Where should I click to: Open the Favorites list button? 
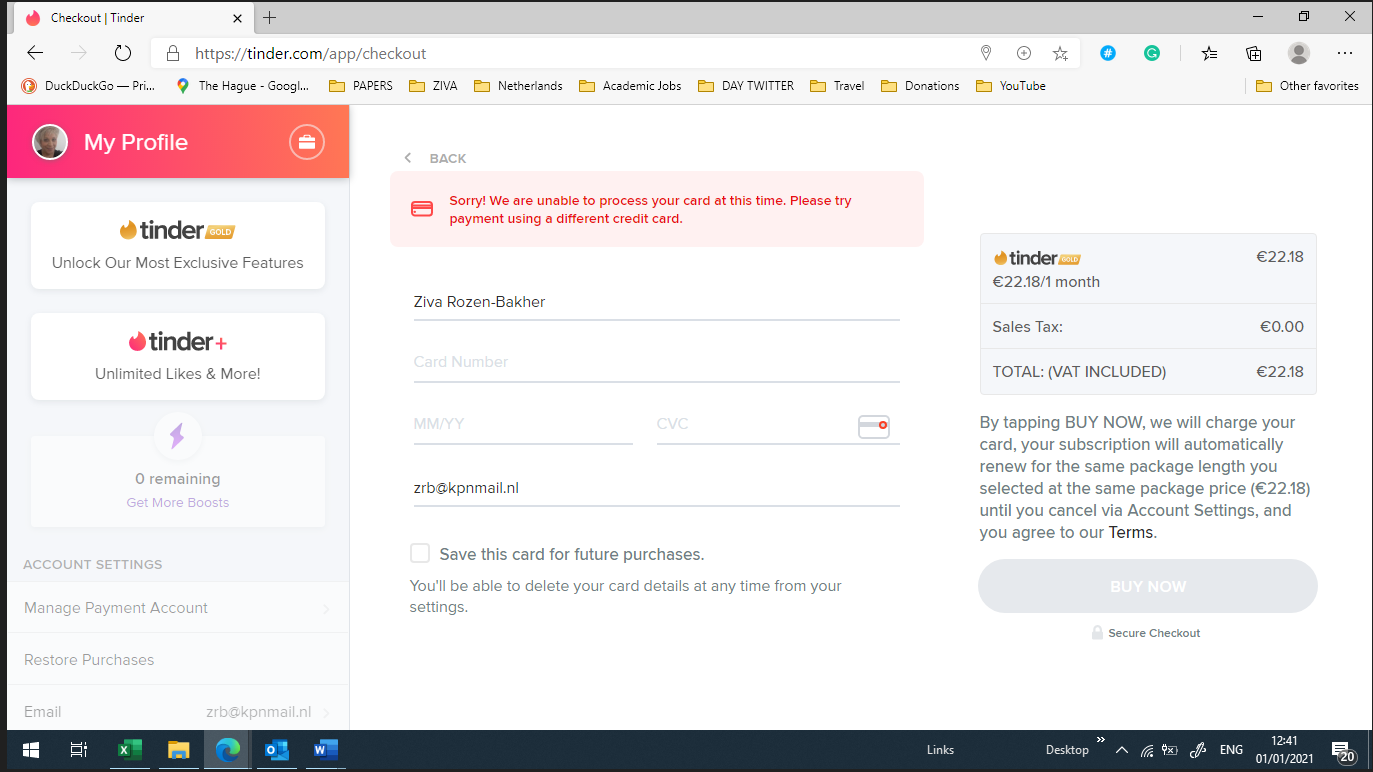1210,53
